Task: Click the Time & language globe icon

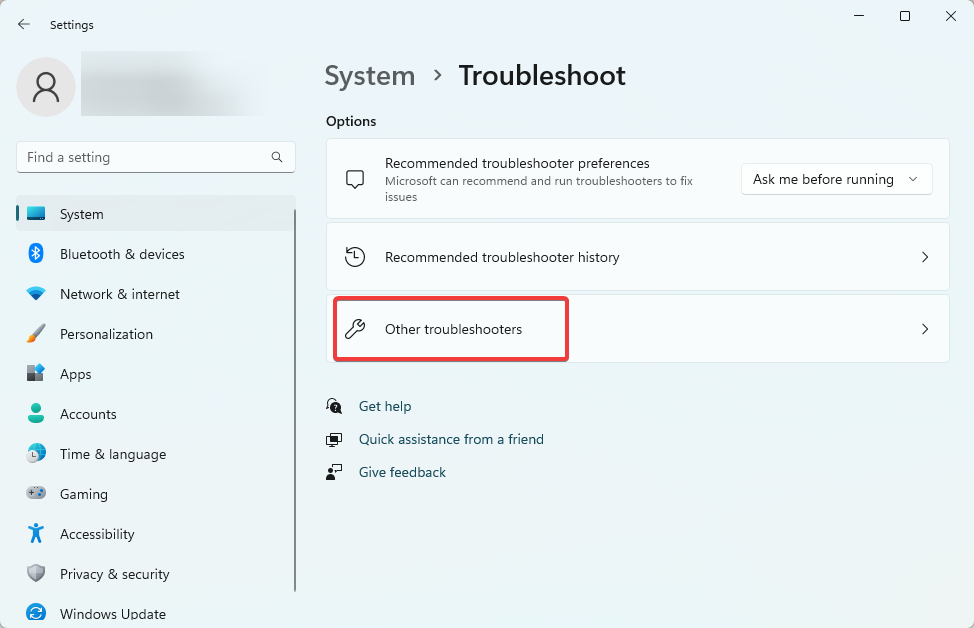Action: coord(36,453)
